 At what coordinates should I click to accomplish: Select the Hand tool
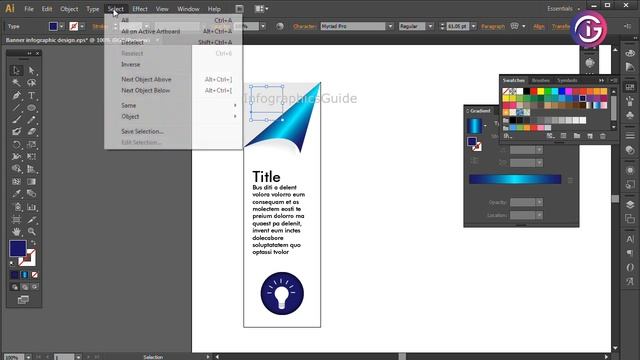click(16, 231)
